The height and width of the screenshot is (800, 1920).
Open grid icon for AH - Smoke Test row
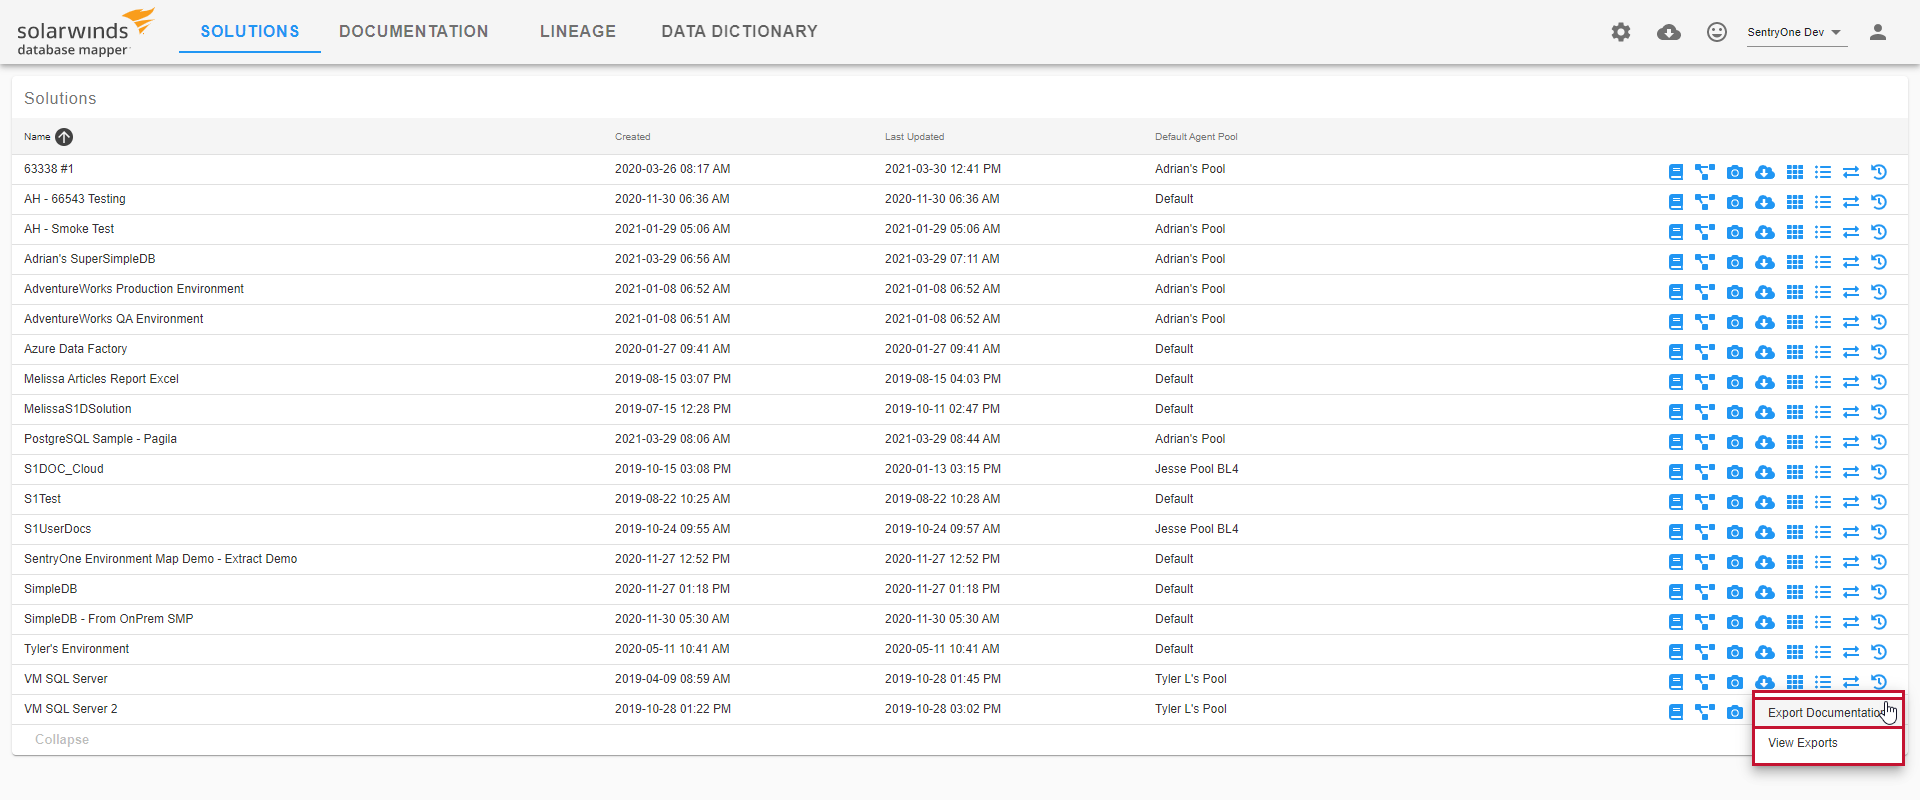1795,232
